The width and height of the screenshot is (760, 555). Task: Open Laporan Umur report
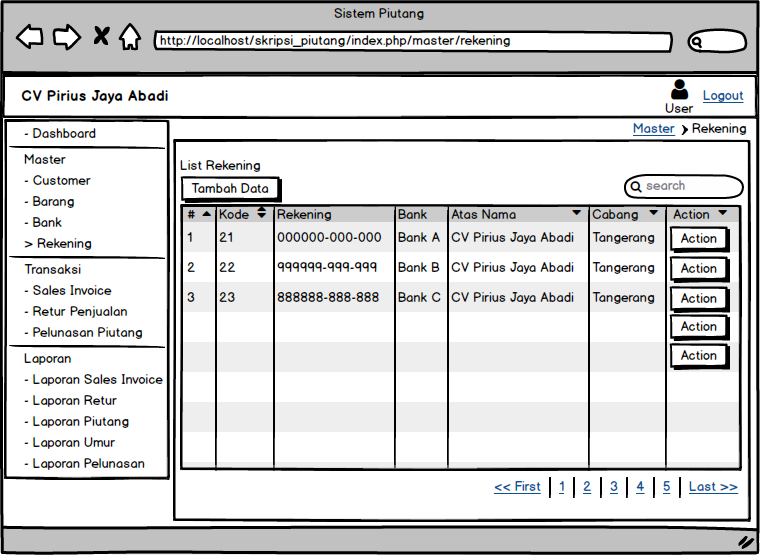[70, 443]
